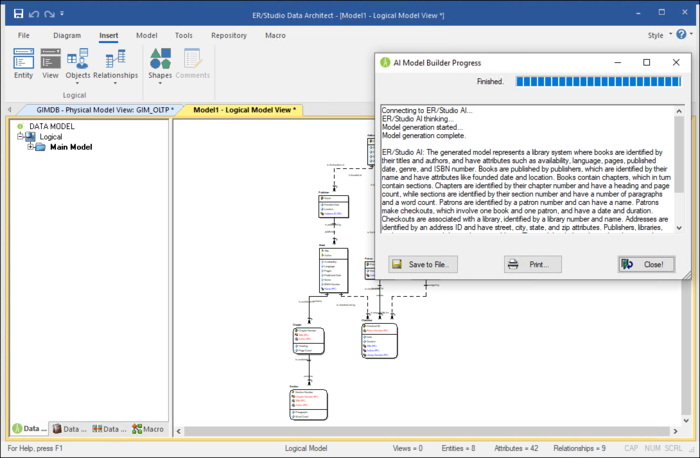Click the AI Model Builder progress bar

click(x=599, y=81)
